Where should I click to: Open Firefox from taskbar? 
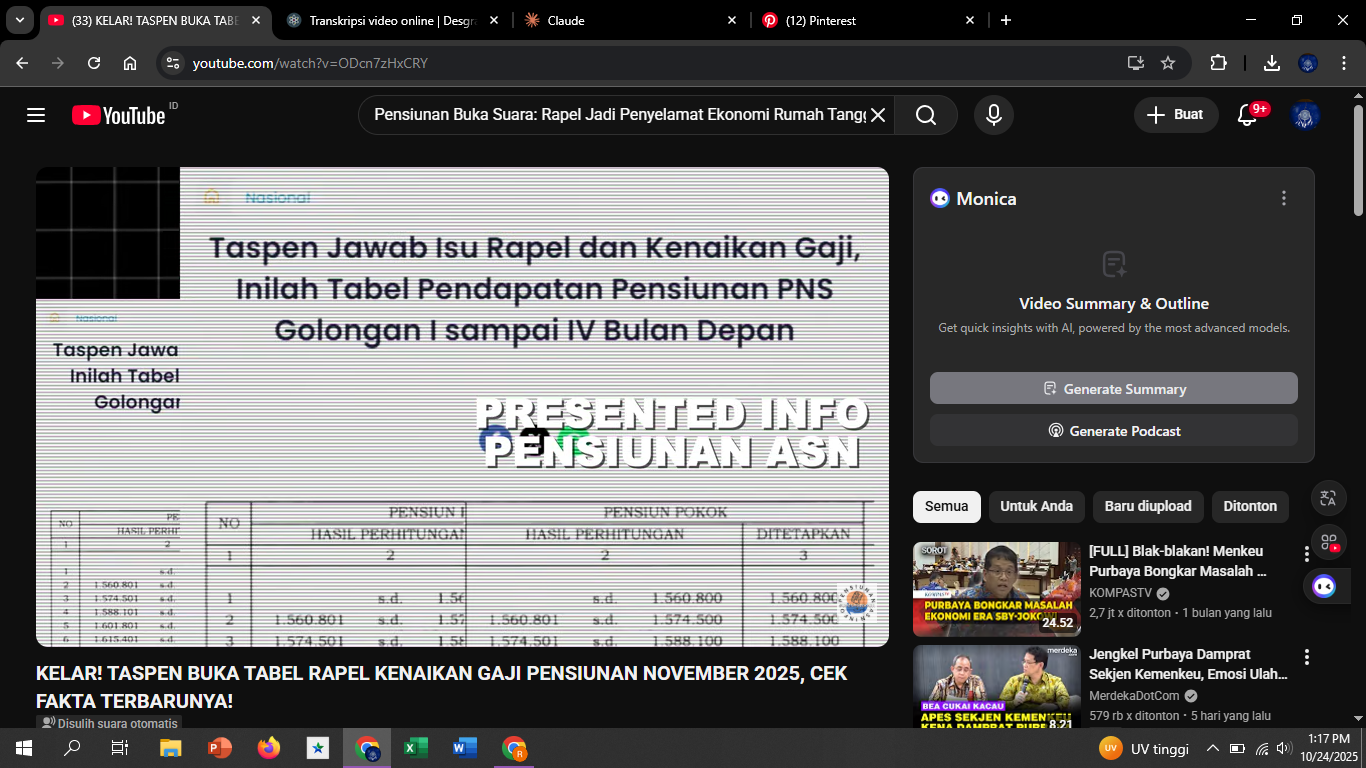[269, 748]
